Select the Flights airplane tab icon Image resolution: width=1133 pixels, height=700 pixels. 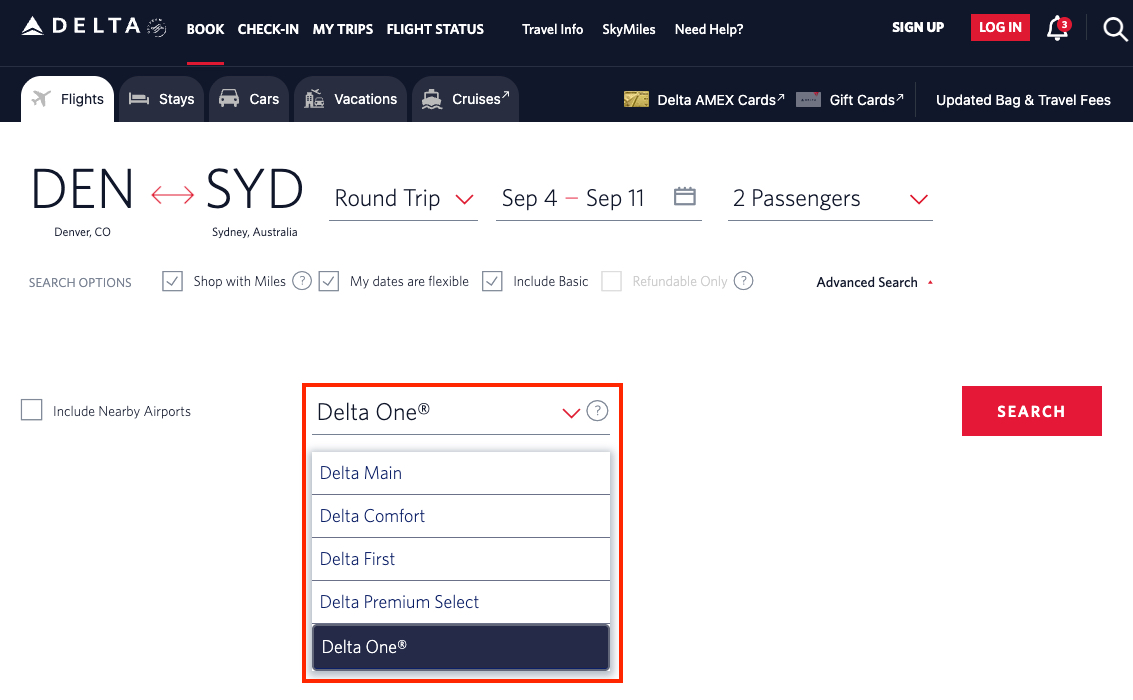point(38,97)
